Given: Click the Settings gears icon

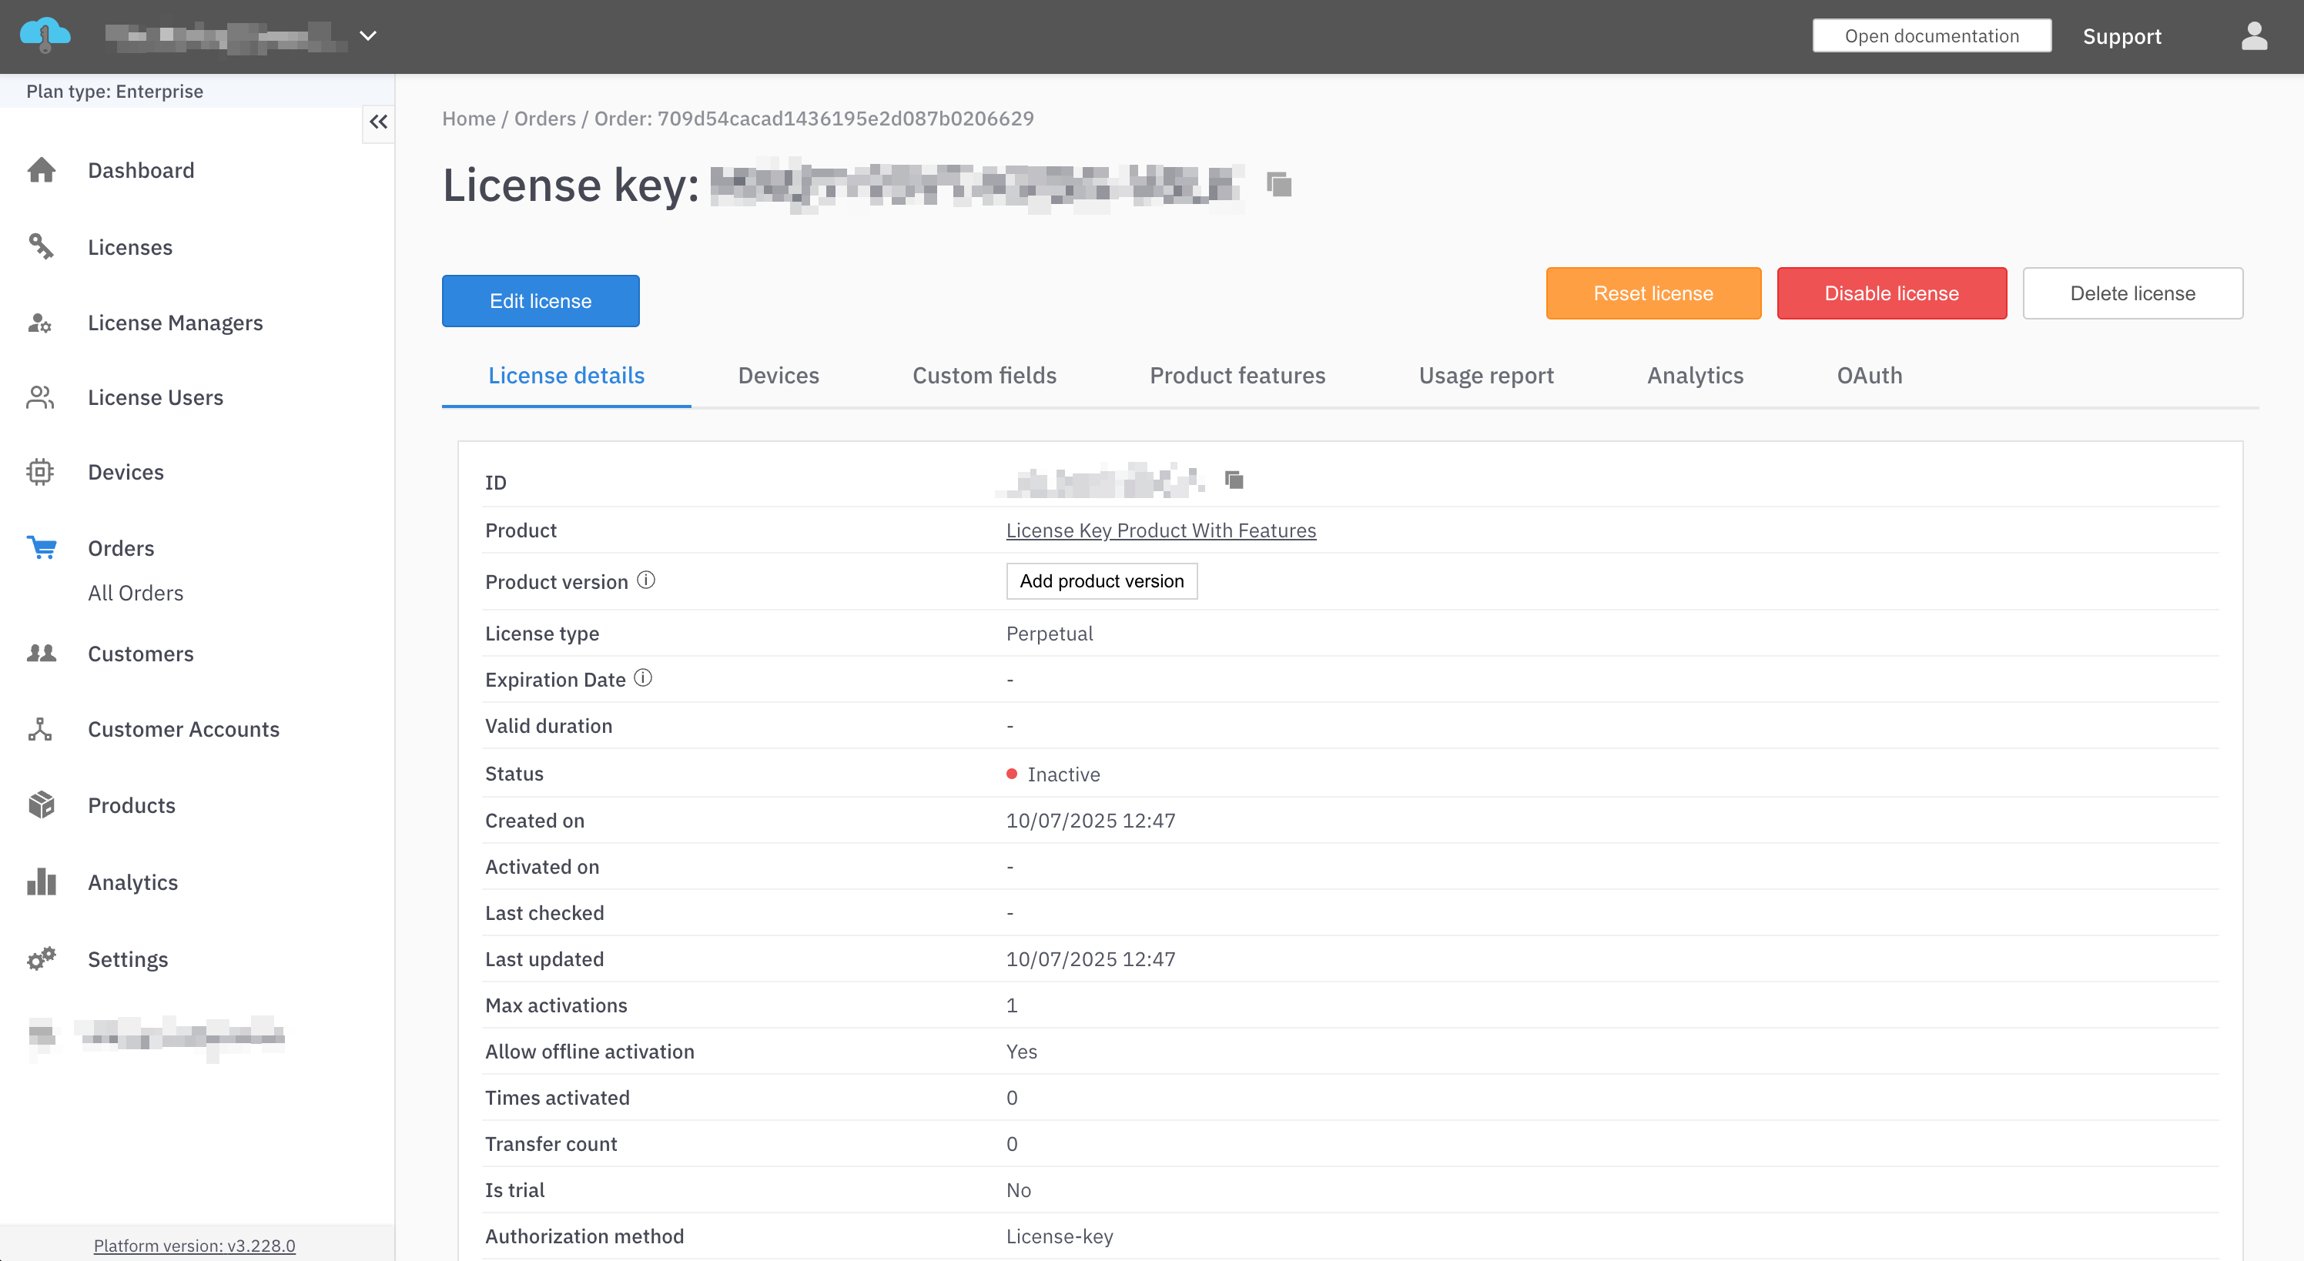Looking at the screenshot, I should click(41, 959).
